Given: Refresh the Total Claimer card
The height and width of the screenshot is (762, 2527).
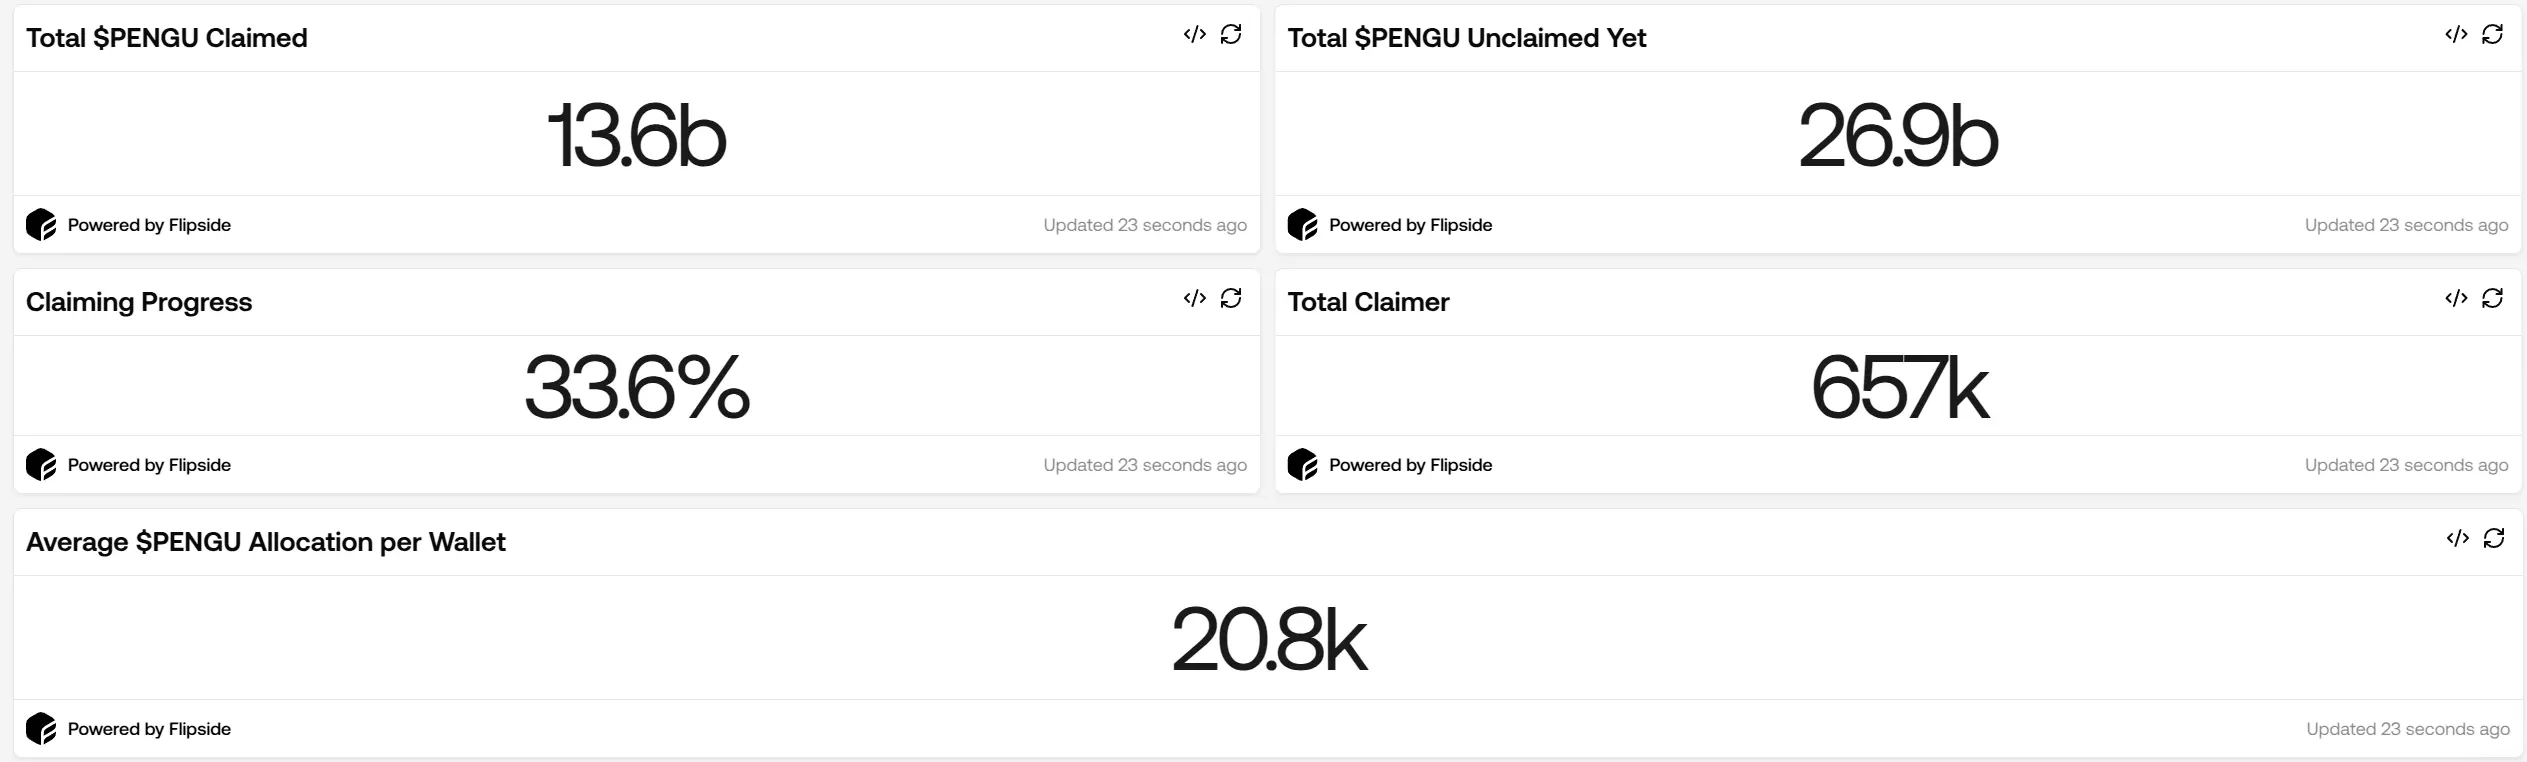Looking at the screenshot, I should pyautogui.click(x=2493, y=299).
